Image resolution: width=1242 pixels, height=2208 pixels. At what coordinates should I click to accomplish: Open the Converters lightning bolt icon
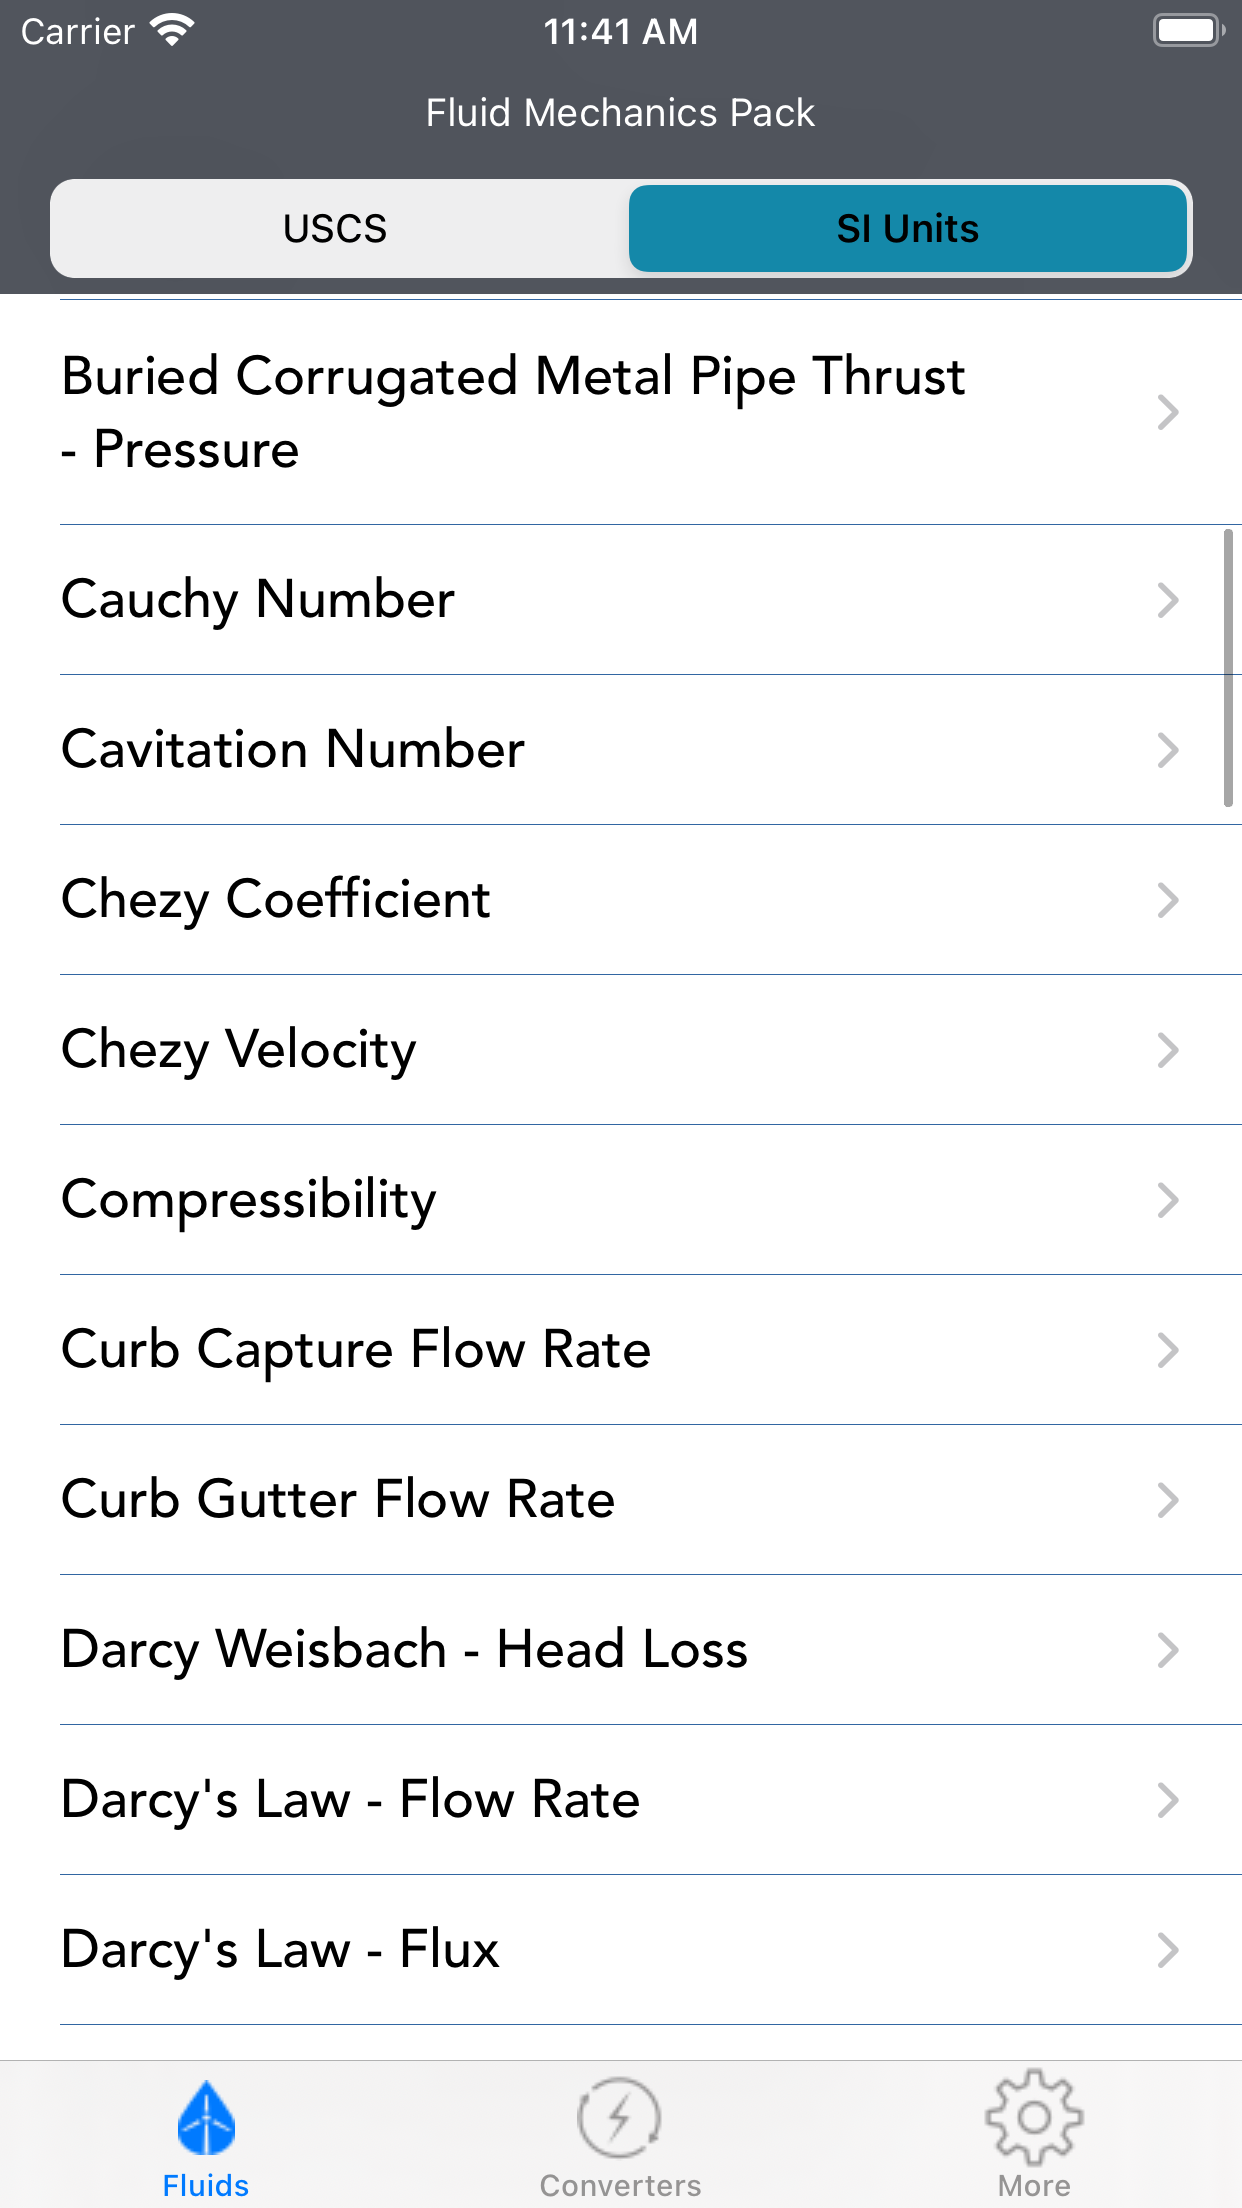[x=620, y=2118]
